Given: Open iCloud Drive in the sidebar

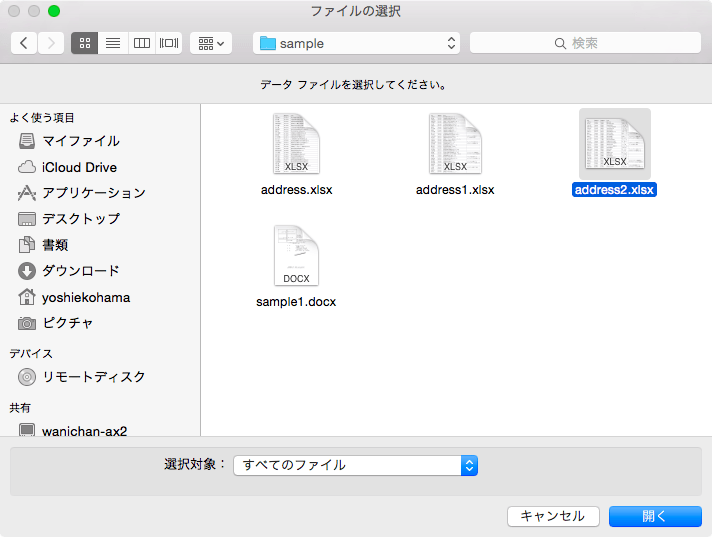Looking at the screenshot, I should pos(79,168).
